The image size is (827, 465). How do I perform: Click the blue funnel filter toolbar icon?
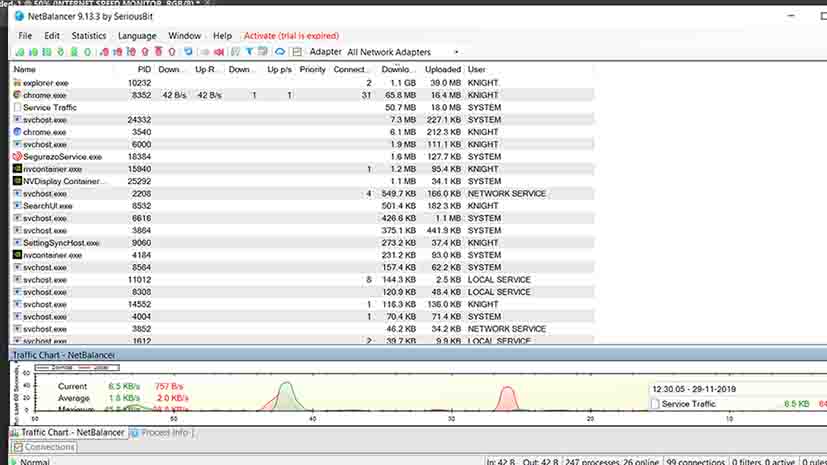click(249, 52)
